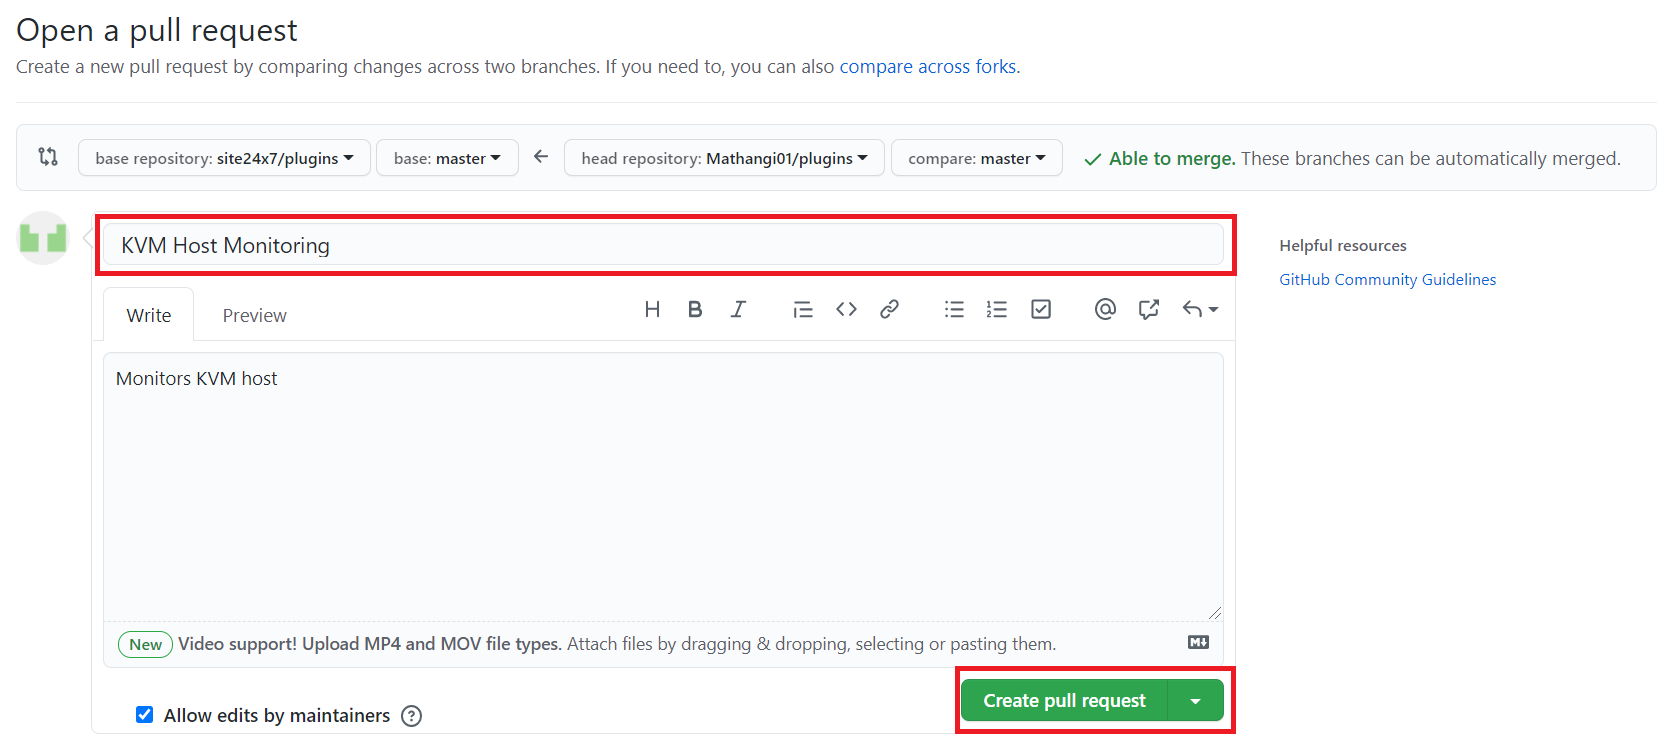Expand the compare: master branch dropdown
The image size is (1676, 740).
point(976,158)
